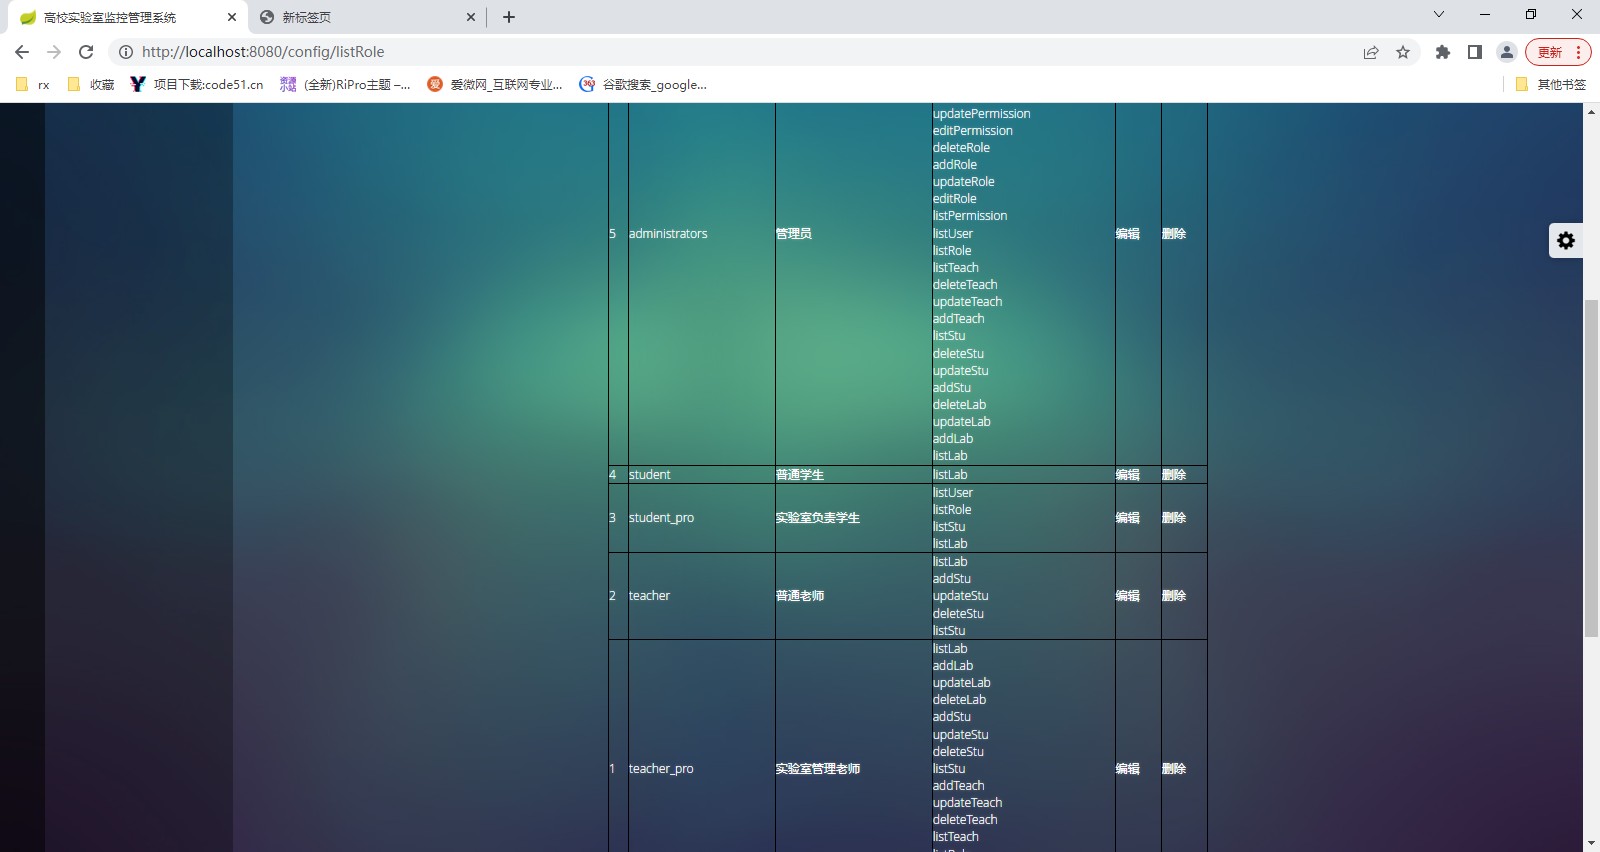Screen dimensions: 1600x852
Task: Click updatePermission in administrators permissions
Action: point(982,114)
